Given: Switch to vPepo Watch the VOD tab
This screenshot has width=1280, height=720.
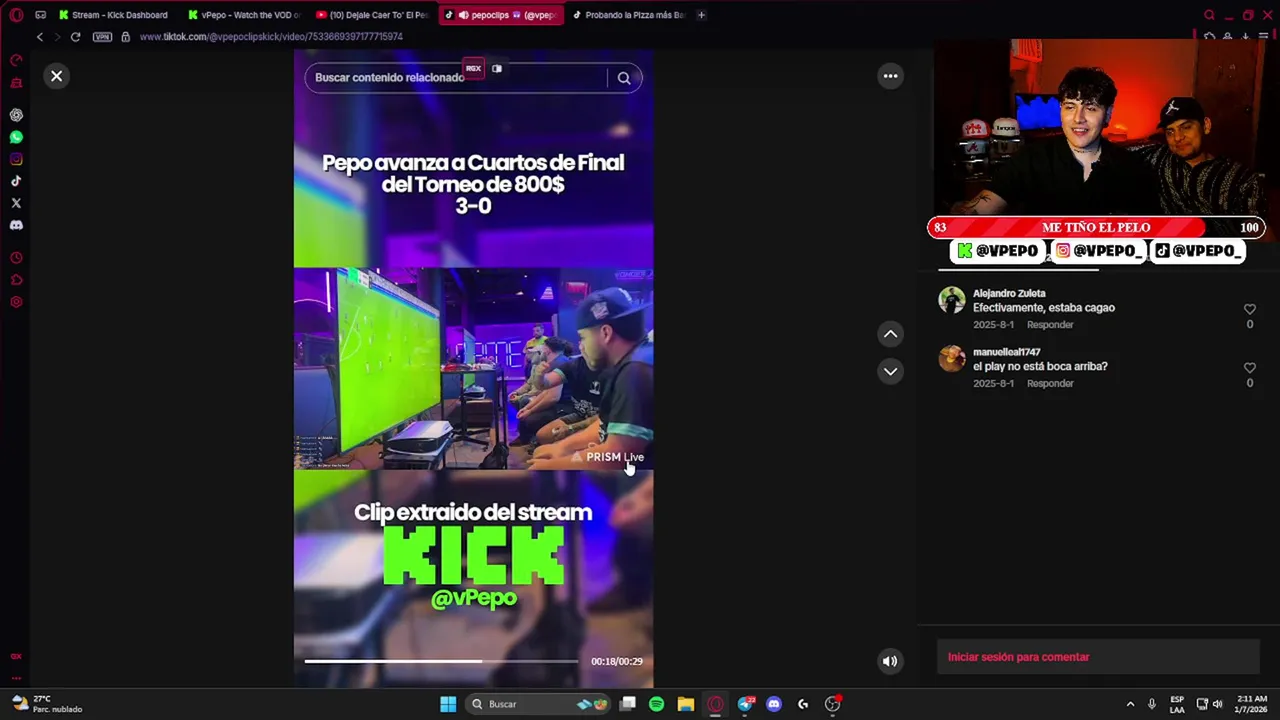Looking at the screenshot, I should tap(244, 15).
